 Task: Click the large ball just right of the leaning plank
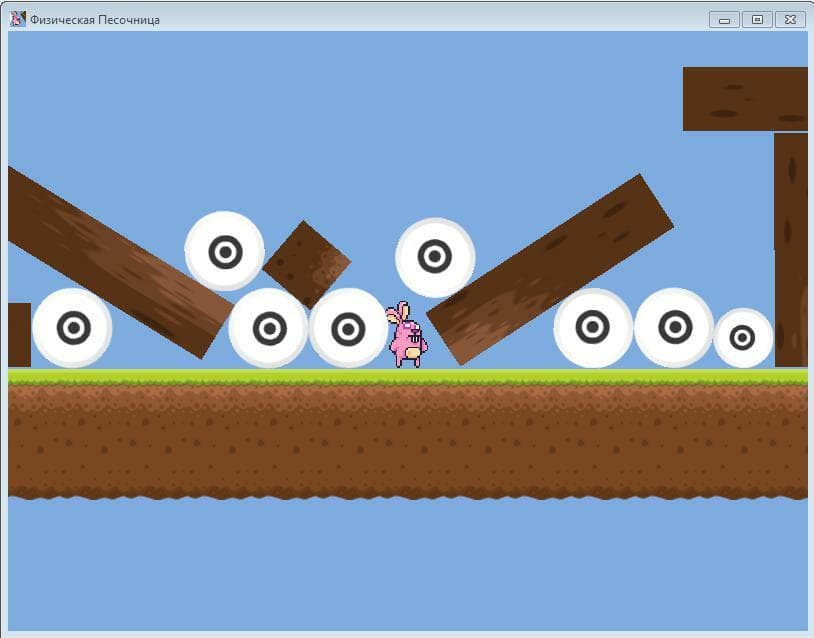click(x=593, y=328)
